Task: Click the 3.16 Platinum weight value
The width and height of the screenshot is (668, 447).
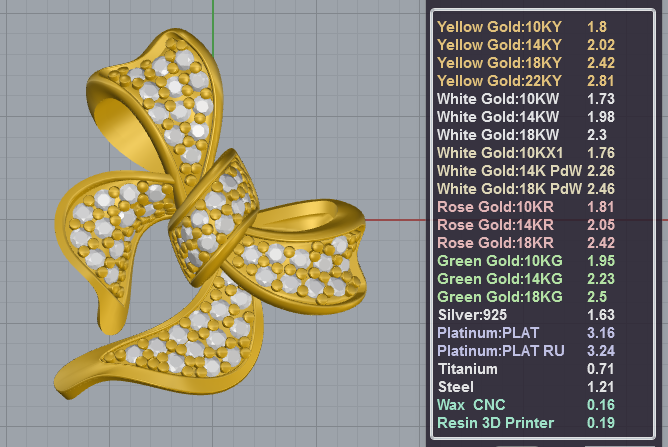Action: [x=601, y=333]
